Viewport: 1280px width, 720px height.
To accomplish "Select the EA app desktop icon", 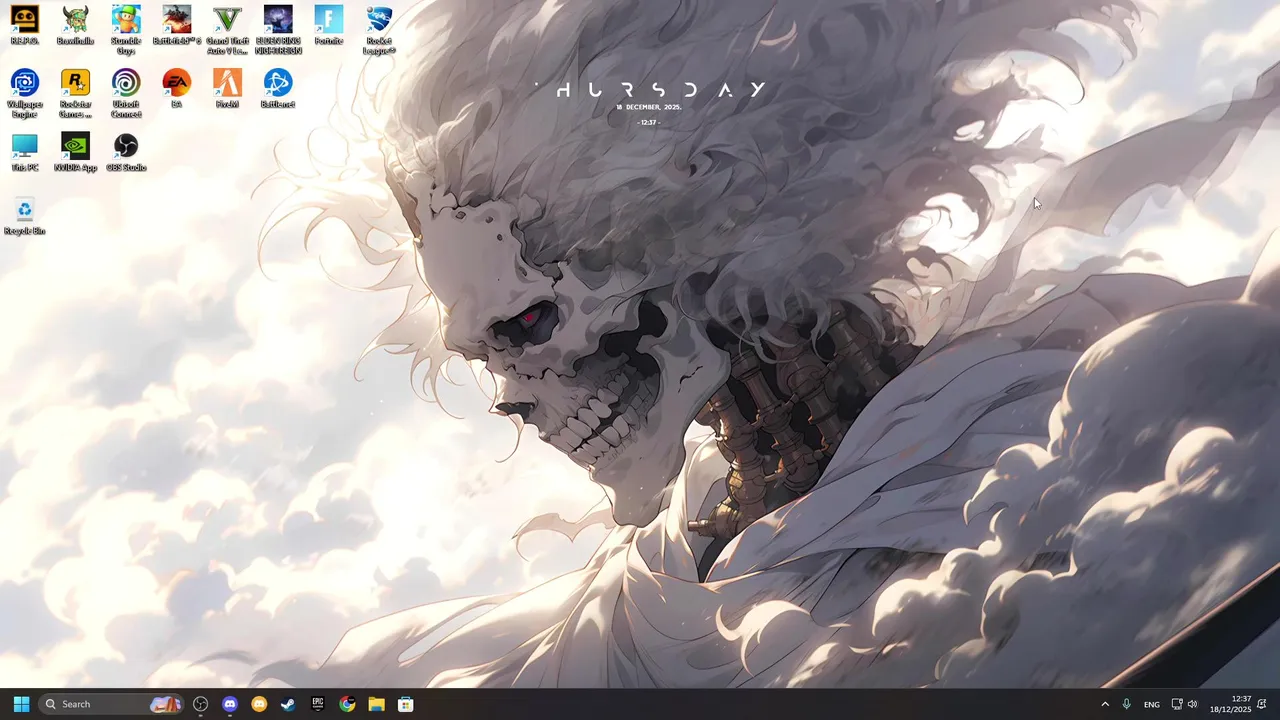I will (177, 89).
